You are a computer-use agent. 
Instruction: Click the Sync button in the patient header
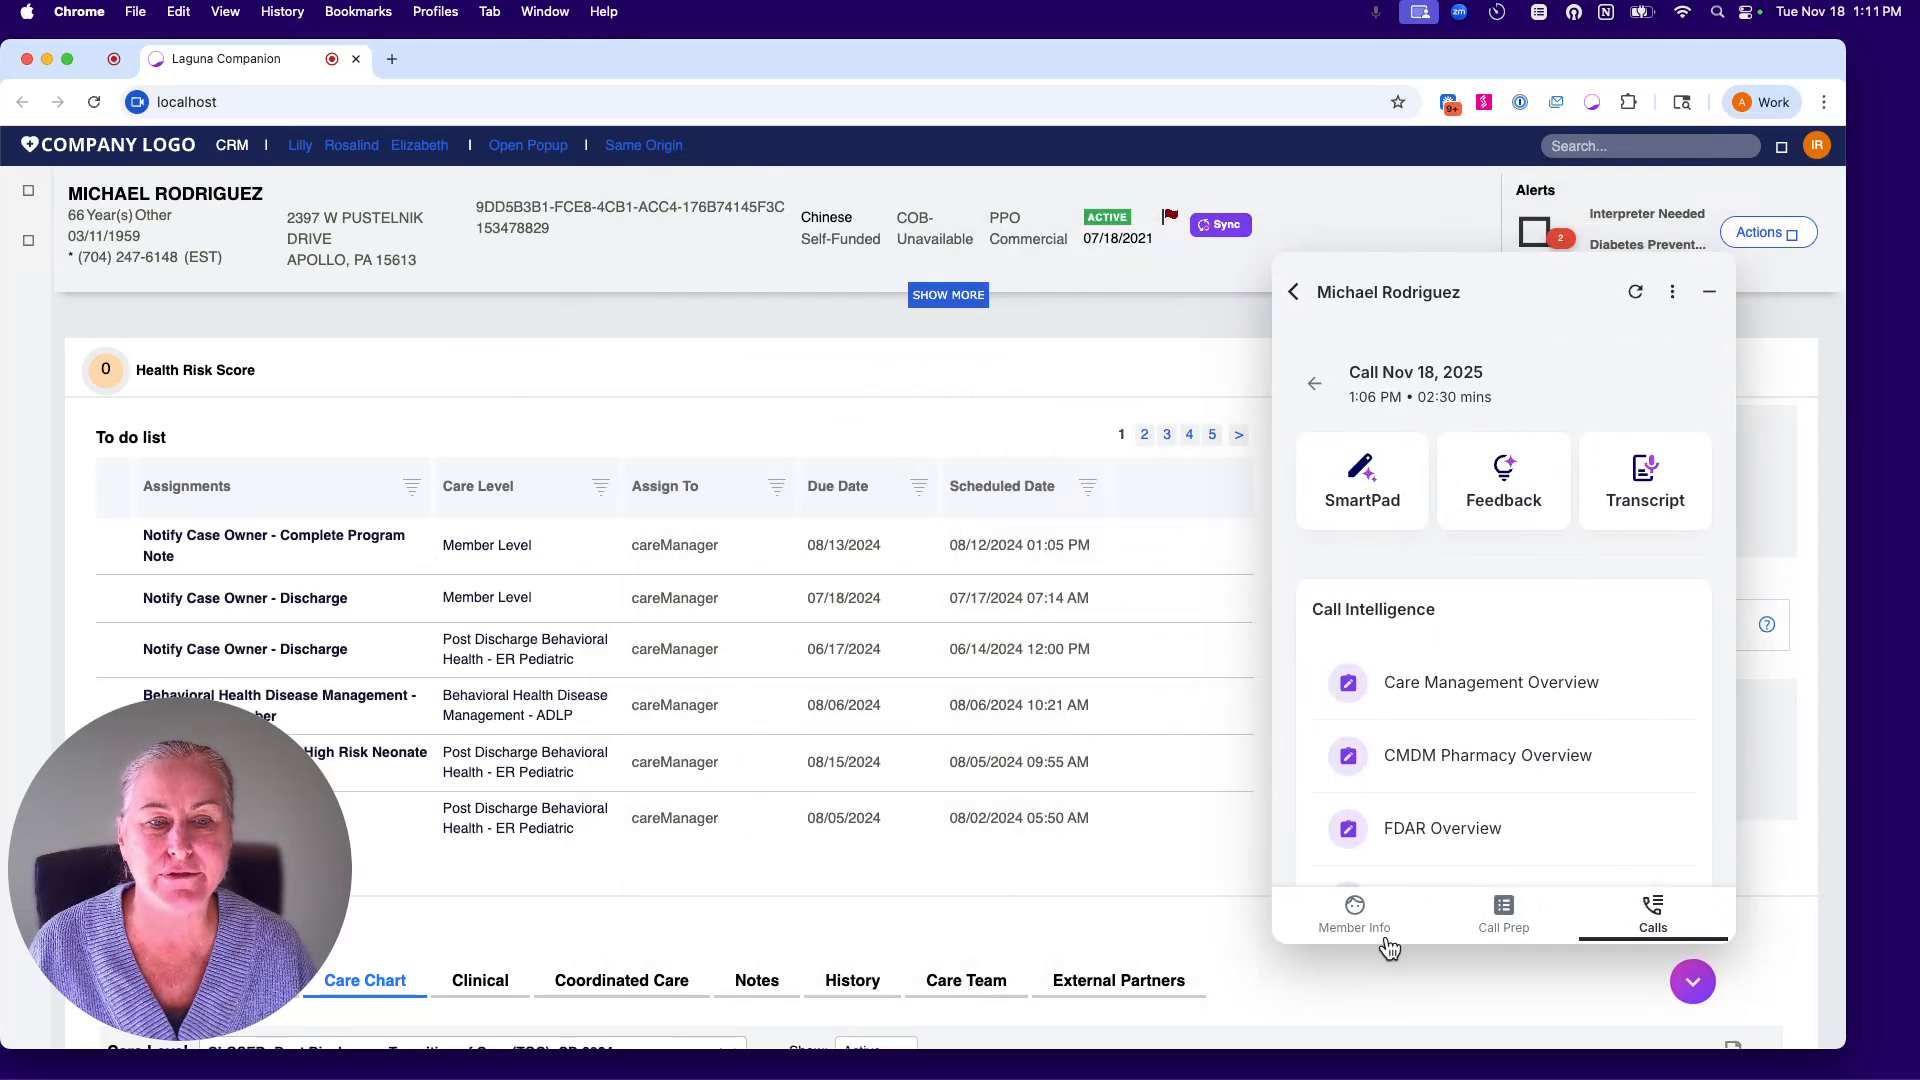(1220, 224)
